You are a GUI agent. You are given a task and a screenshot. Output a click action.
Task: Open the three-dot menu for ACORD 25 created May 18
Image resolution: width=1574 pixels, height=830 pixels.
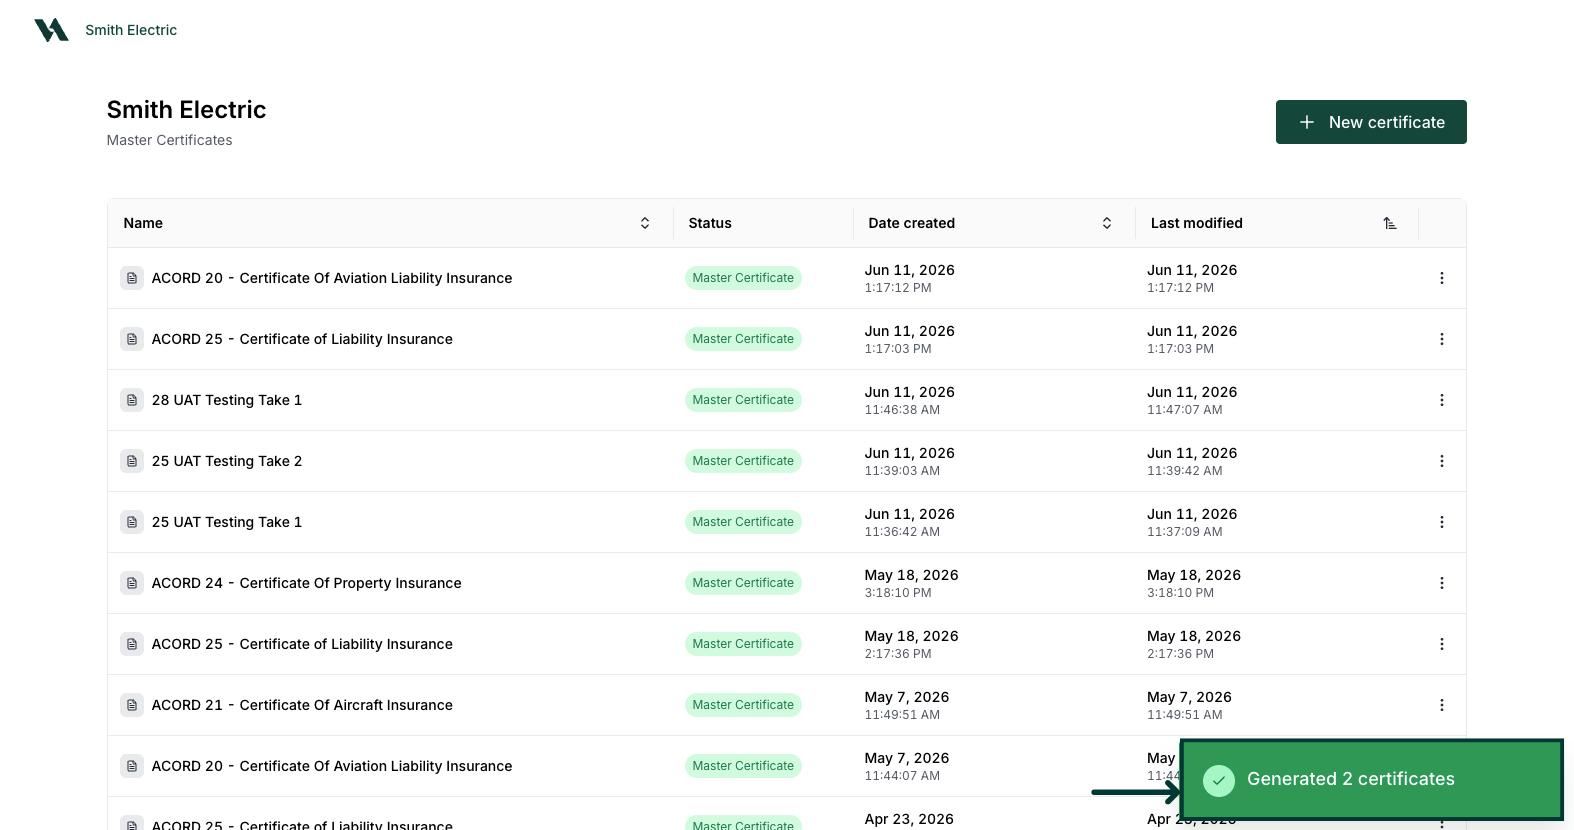tap(1442, 644)
